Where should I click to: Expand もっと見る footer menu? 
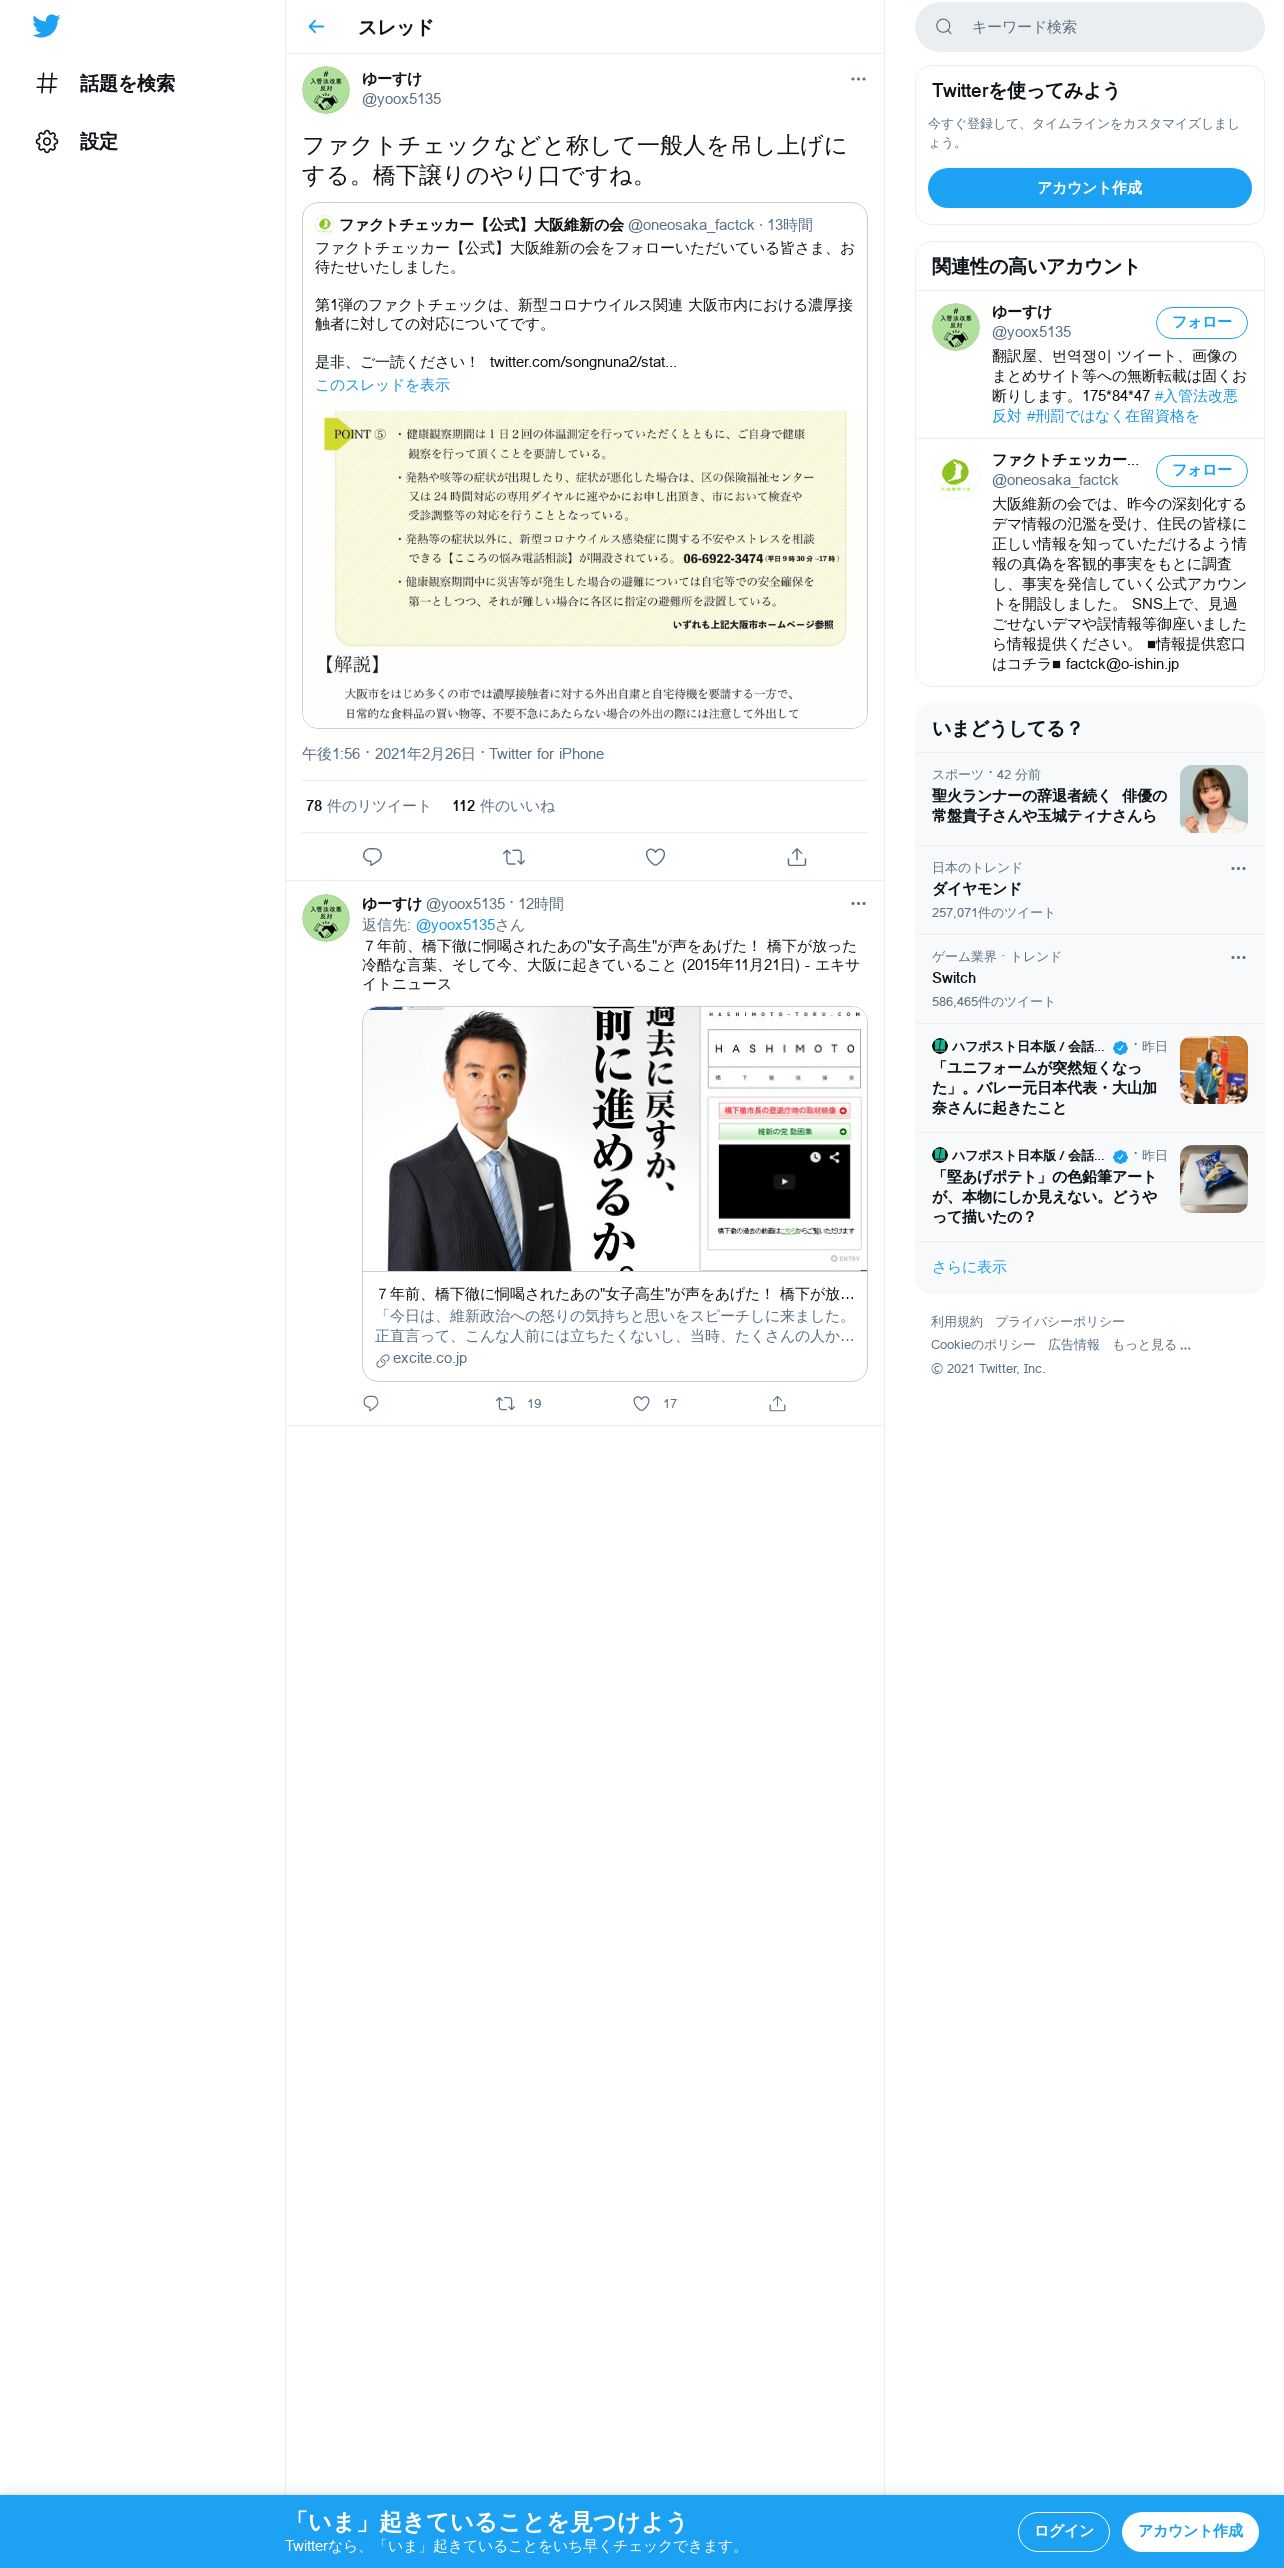pos(1151,1345)
